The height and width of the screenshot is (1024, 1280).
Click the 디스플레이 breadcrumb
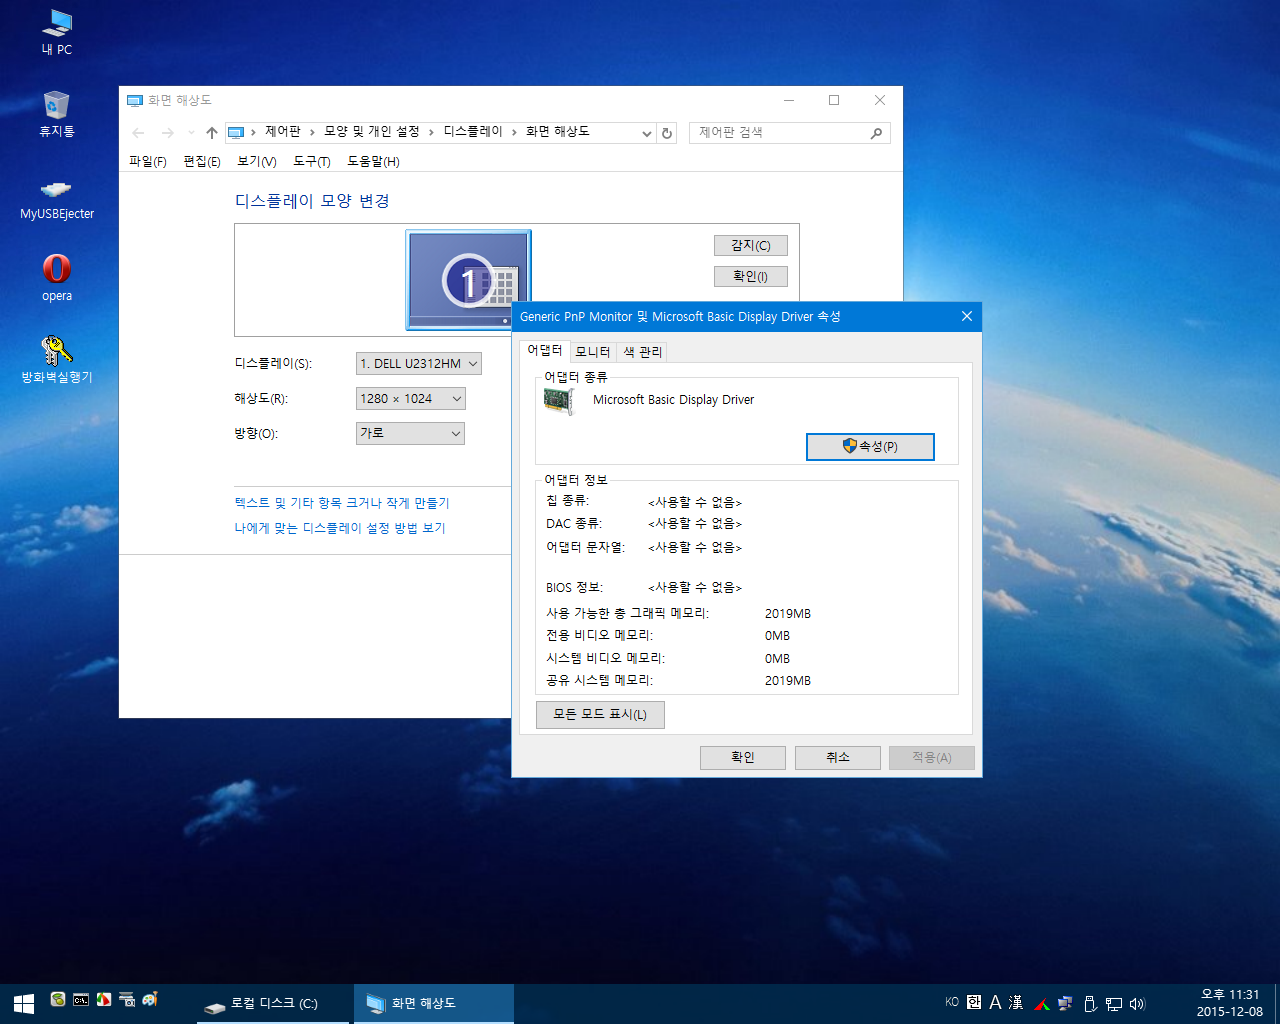[x=473, y=132]
